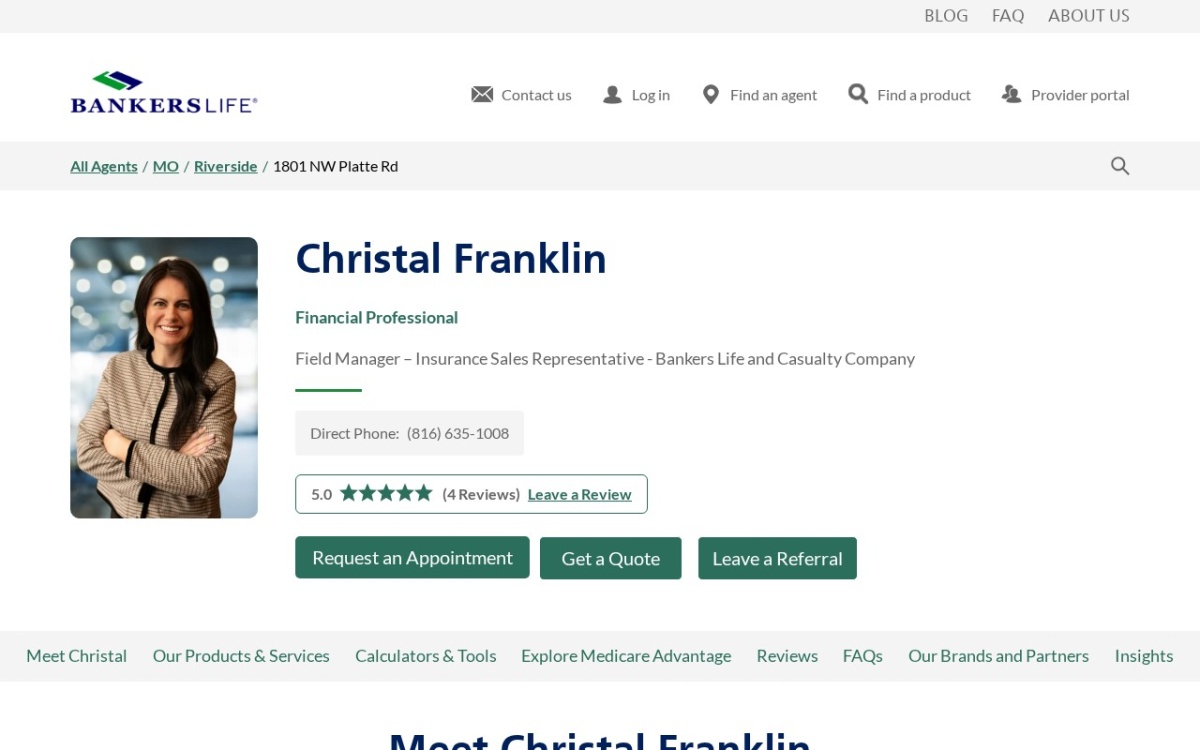Click Get a Quote button
Screen dimensions: 1200x750
click(x=611, y=558)
